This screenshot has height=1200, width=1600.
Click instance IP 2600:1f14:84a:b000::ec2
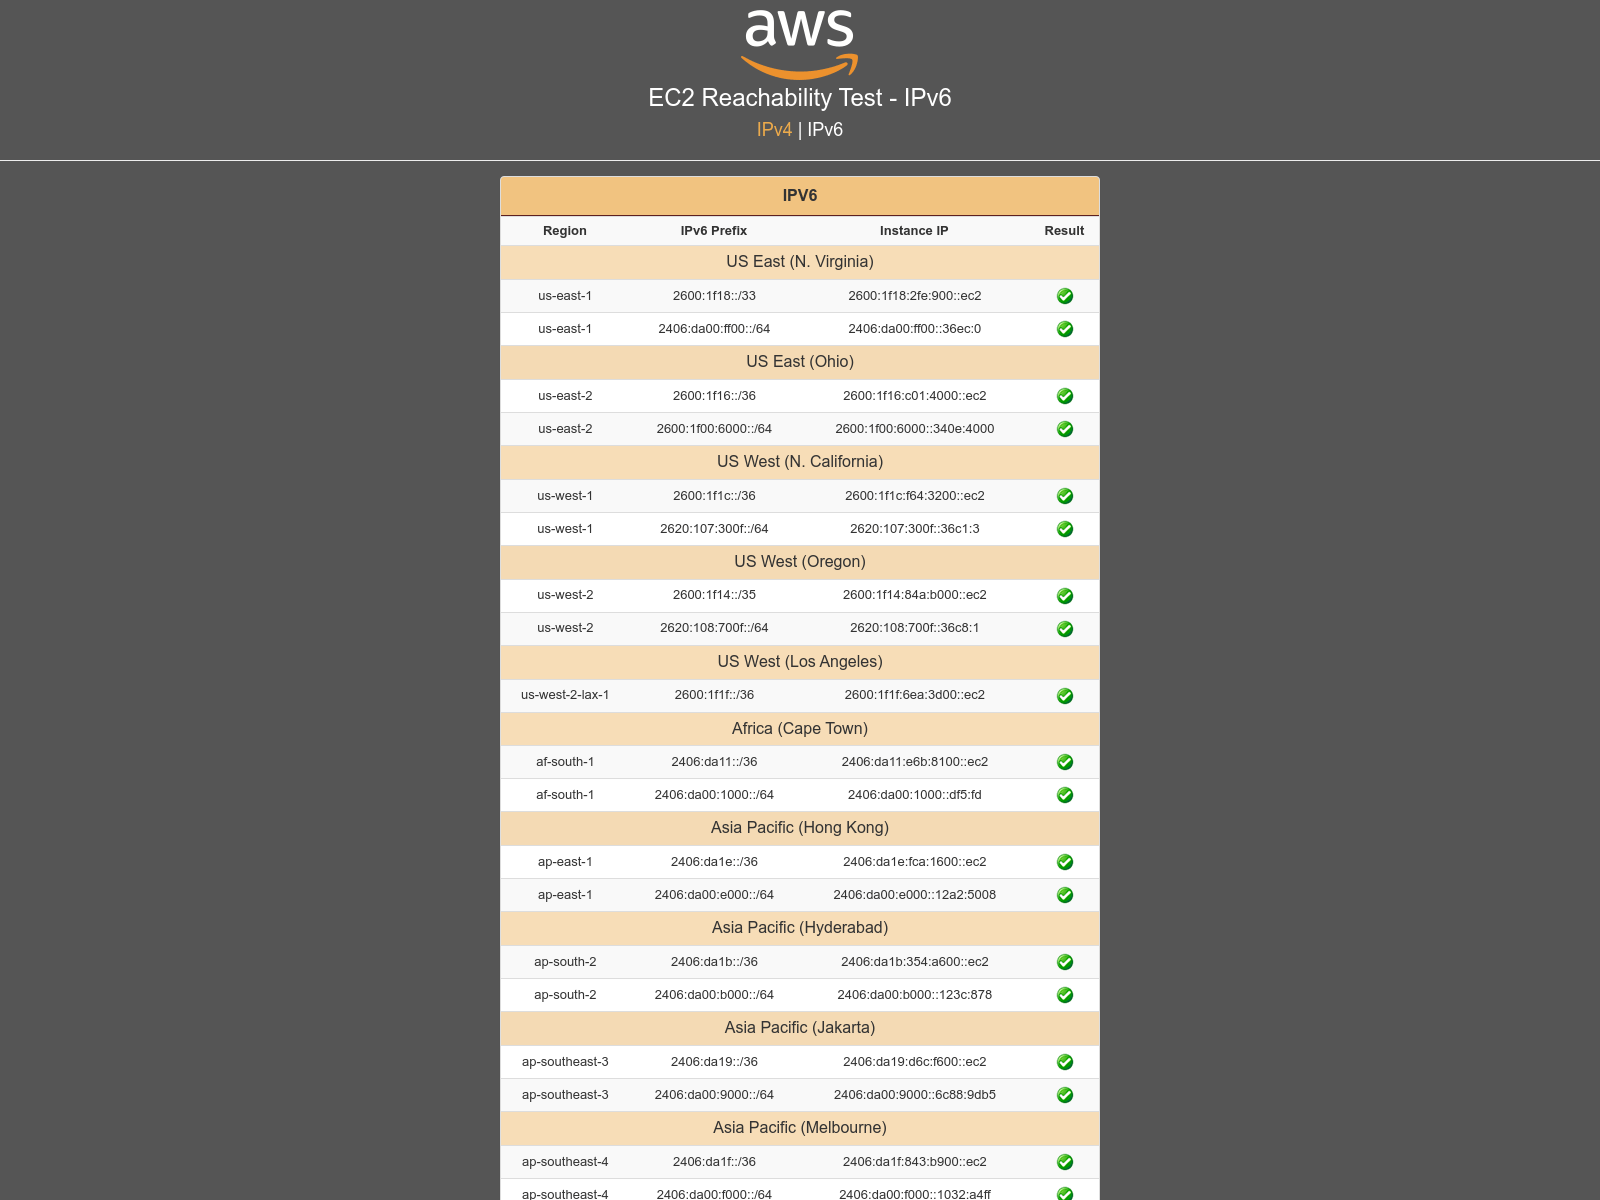point(914,595)
